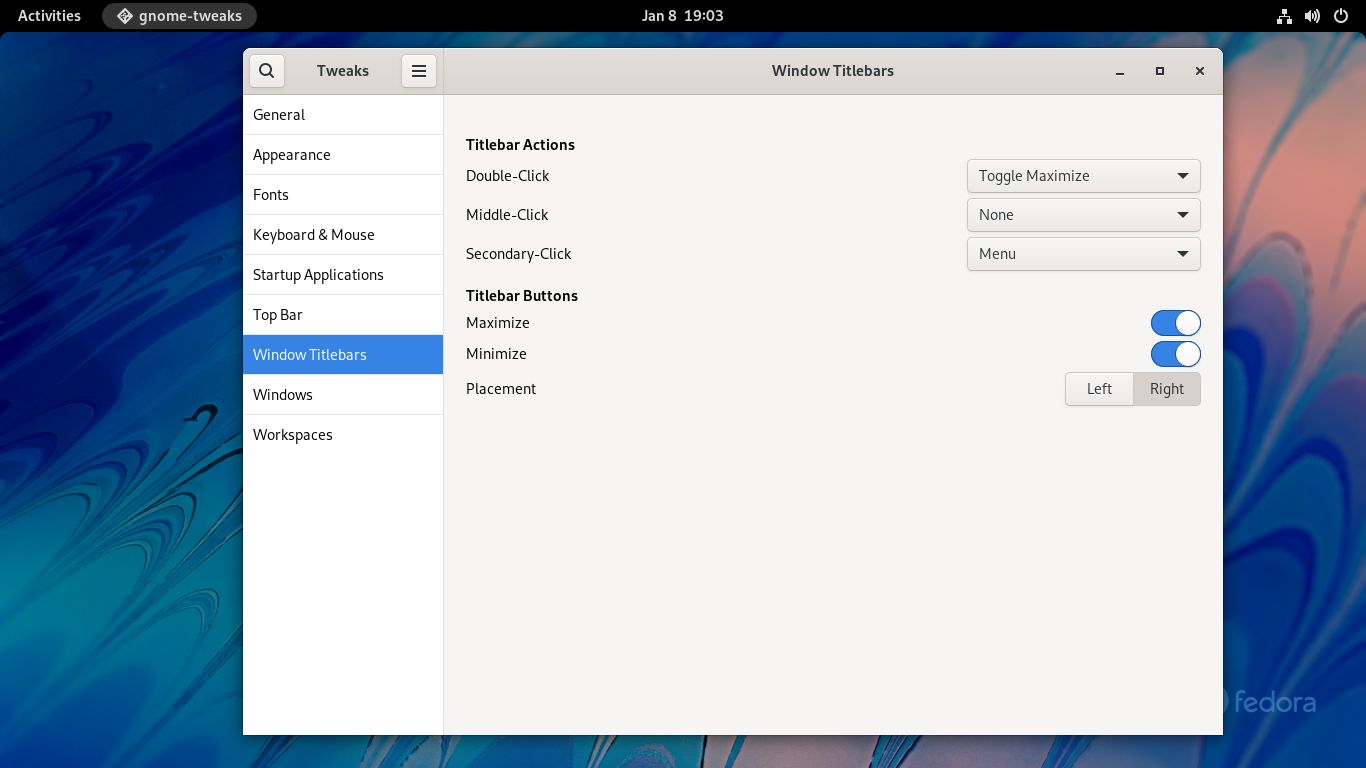Viewport: 1366px width, 768px height.
Task: Minimize the Tweaks window
Action: (x=1120, y=71)
